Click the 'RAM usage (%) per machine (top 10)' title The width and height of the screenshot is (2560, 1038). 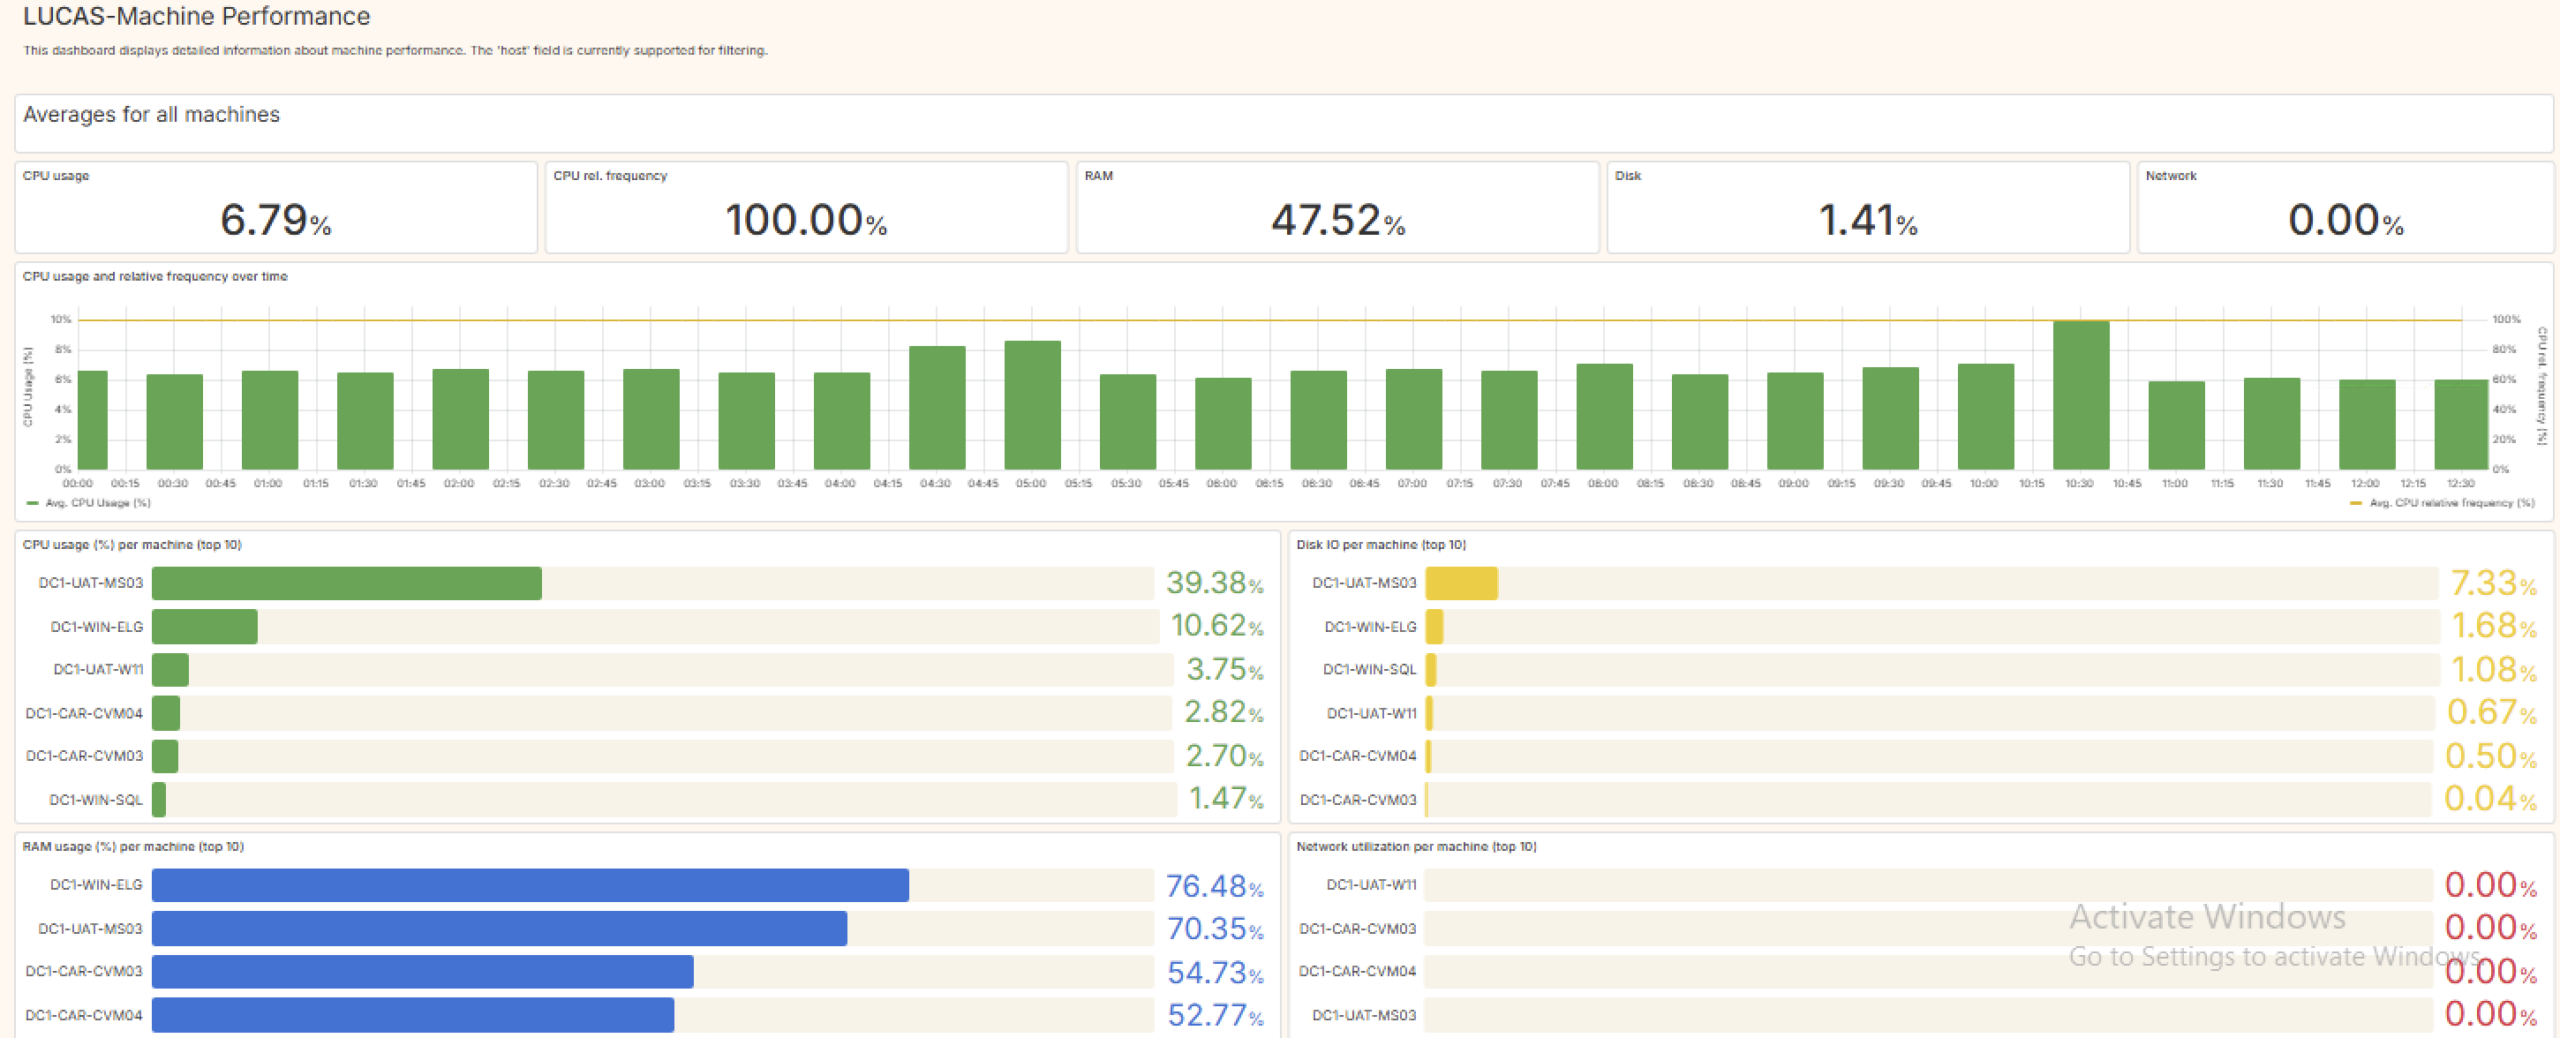tap(133, 847)
